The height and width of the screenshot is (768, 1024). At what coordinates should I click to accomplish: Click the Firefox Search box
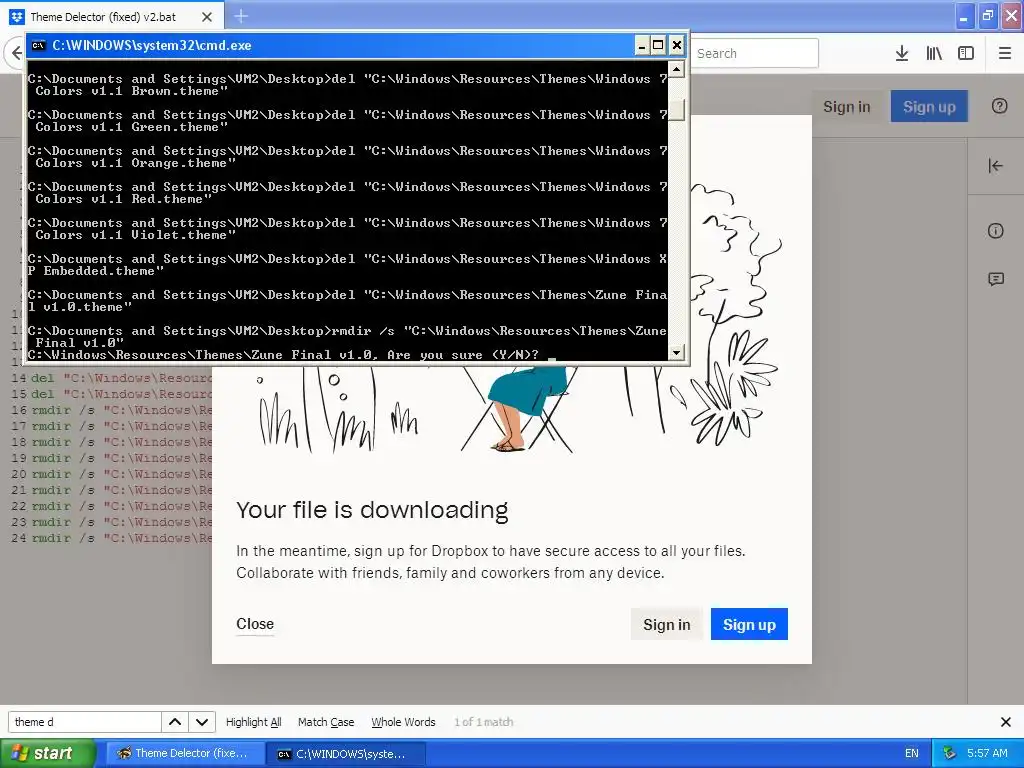(754, 53)
